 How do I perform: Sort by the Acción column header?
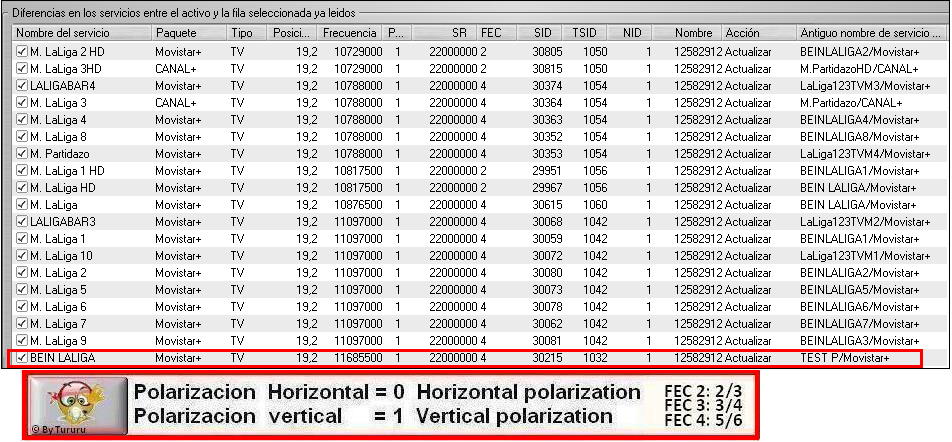760,33
